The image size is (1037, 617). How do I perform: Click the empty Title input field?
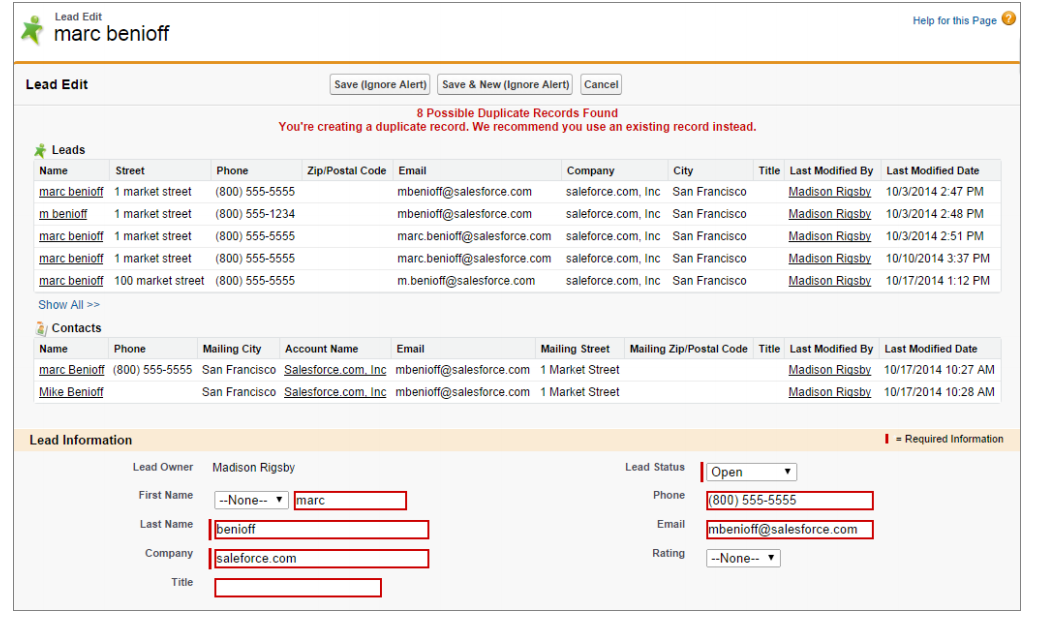[x=298, y=587]
